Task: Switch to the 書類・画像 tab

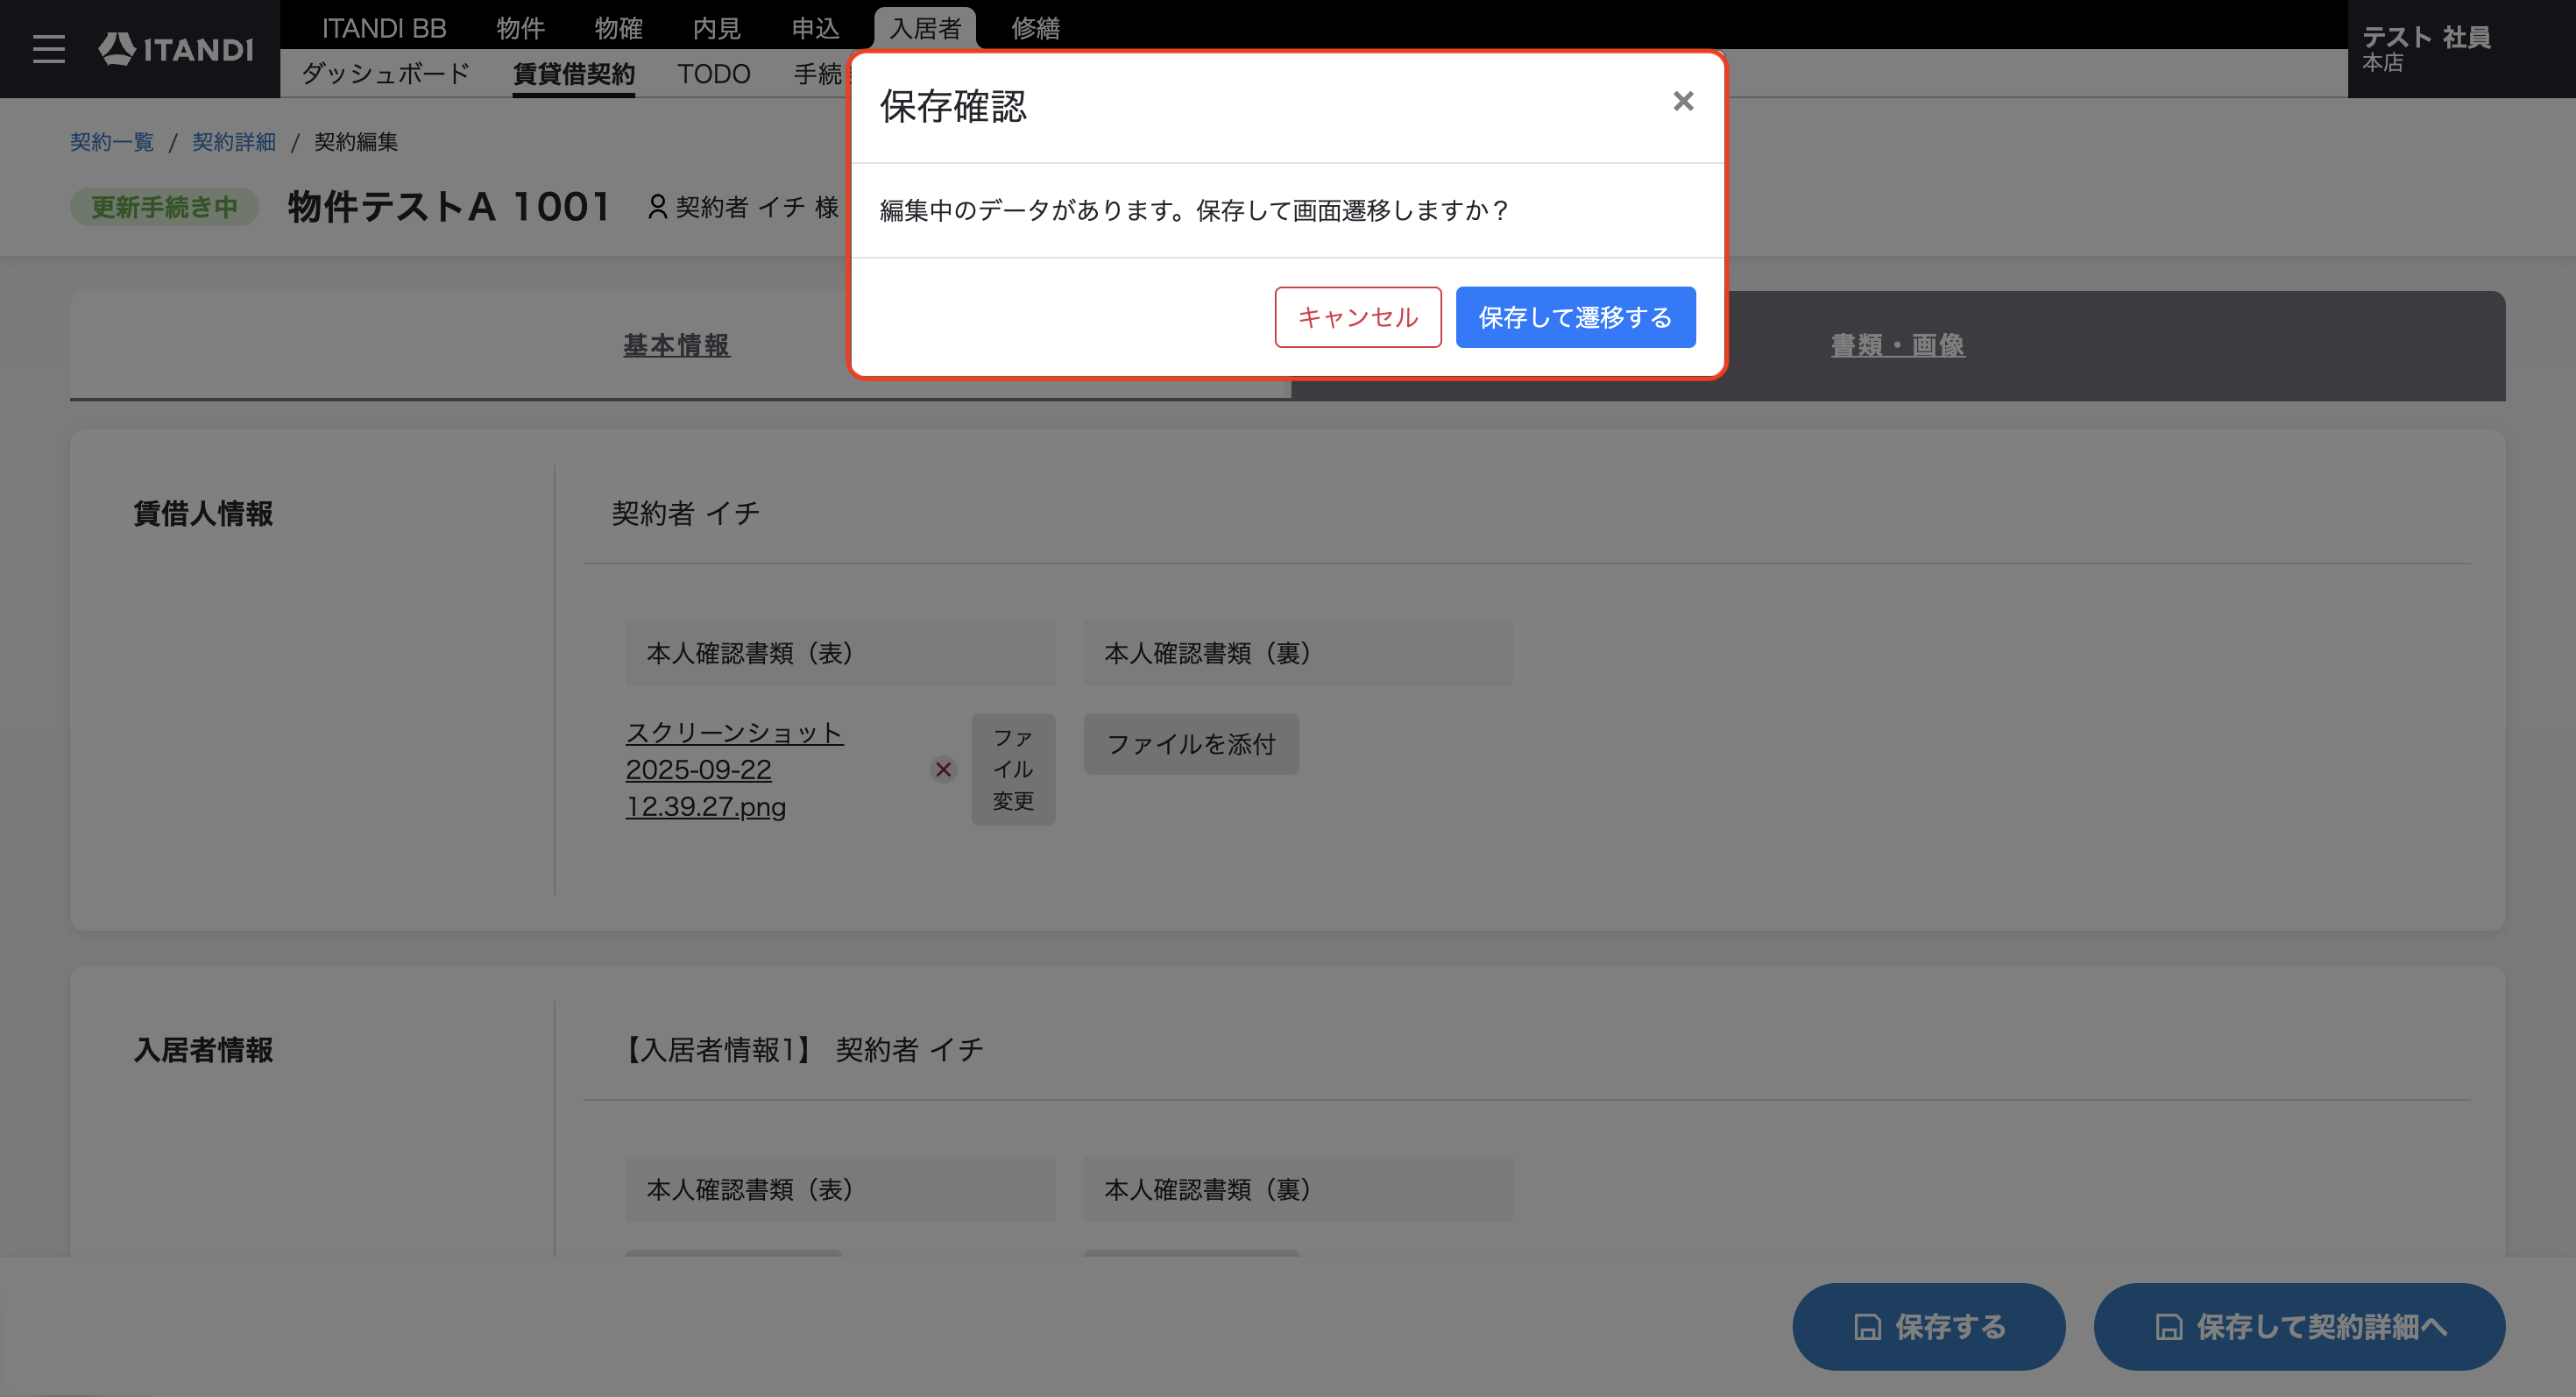Action: coord(1897,345)
